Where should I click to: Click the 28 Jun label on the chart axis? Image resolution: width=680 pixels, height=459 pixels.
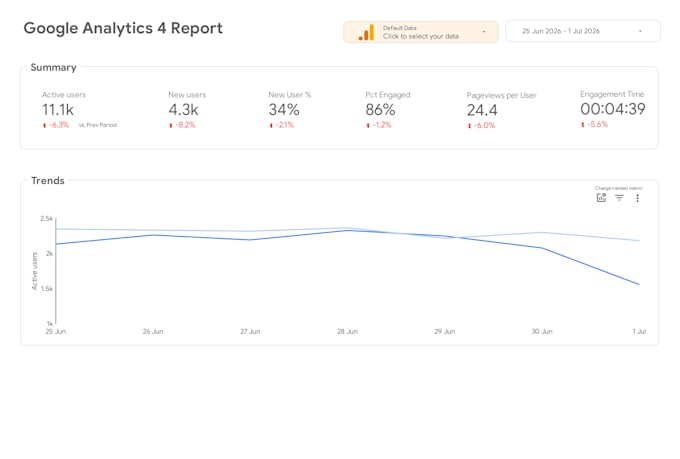(347, 331)
